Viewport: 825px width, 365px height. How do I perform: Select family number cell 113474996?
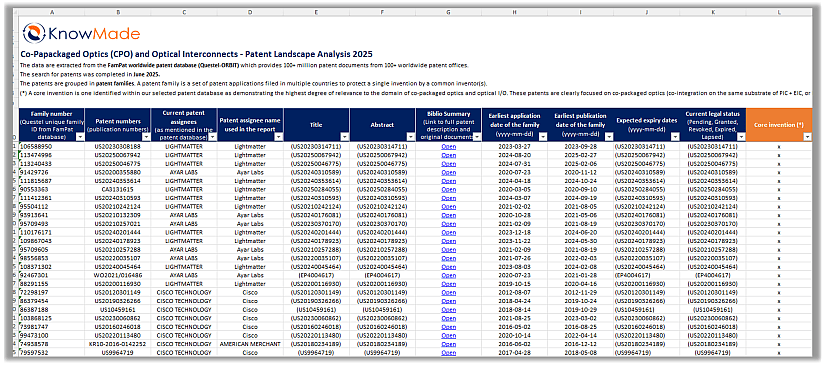[51, 155]
